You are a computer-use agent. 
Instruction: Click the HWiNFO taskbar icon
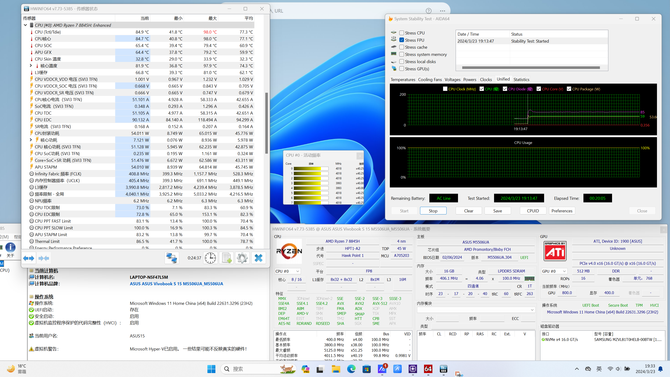443,369
